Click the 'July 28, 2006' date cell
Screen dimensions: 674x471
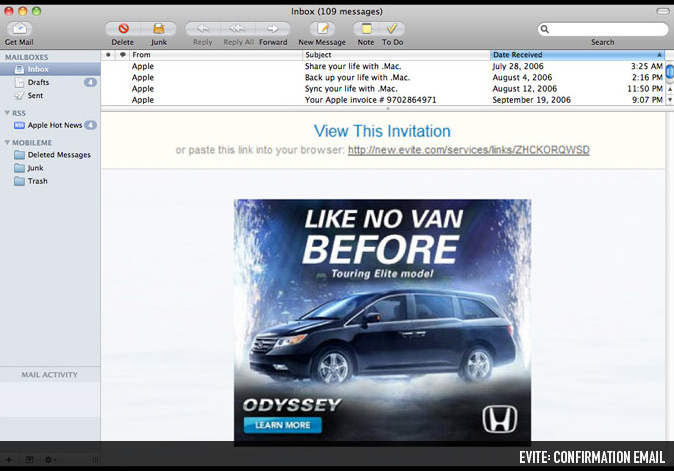click(x=518, y=66)
